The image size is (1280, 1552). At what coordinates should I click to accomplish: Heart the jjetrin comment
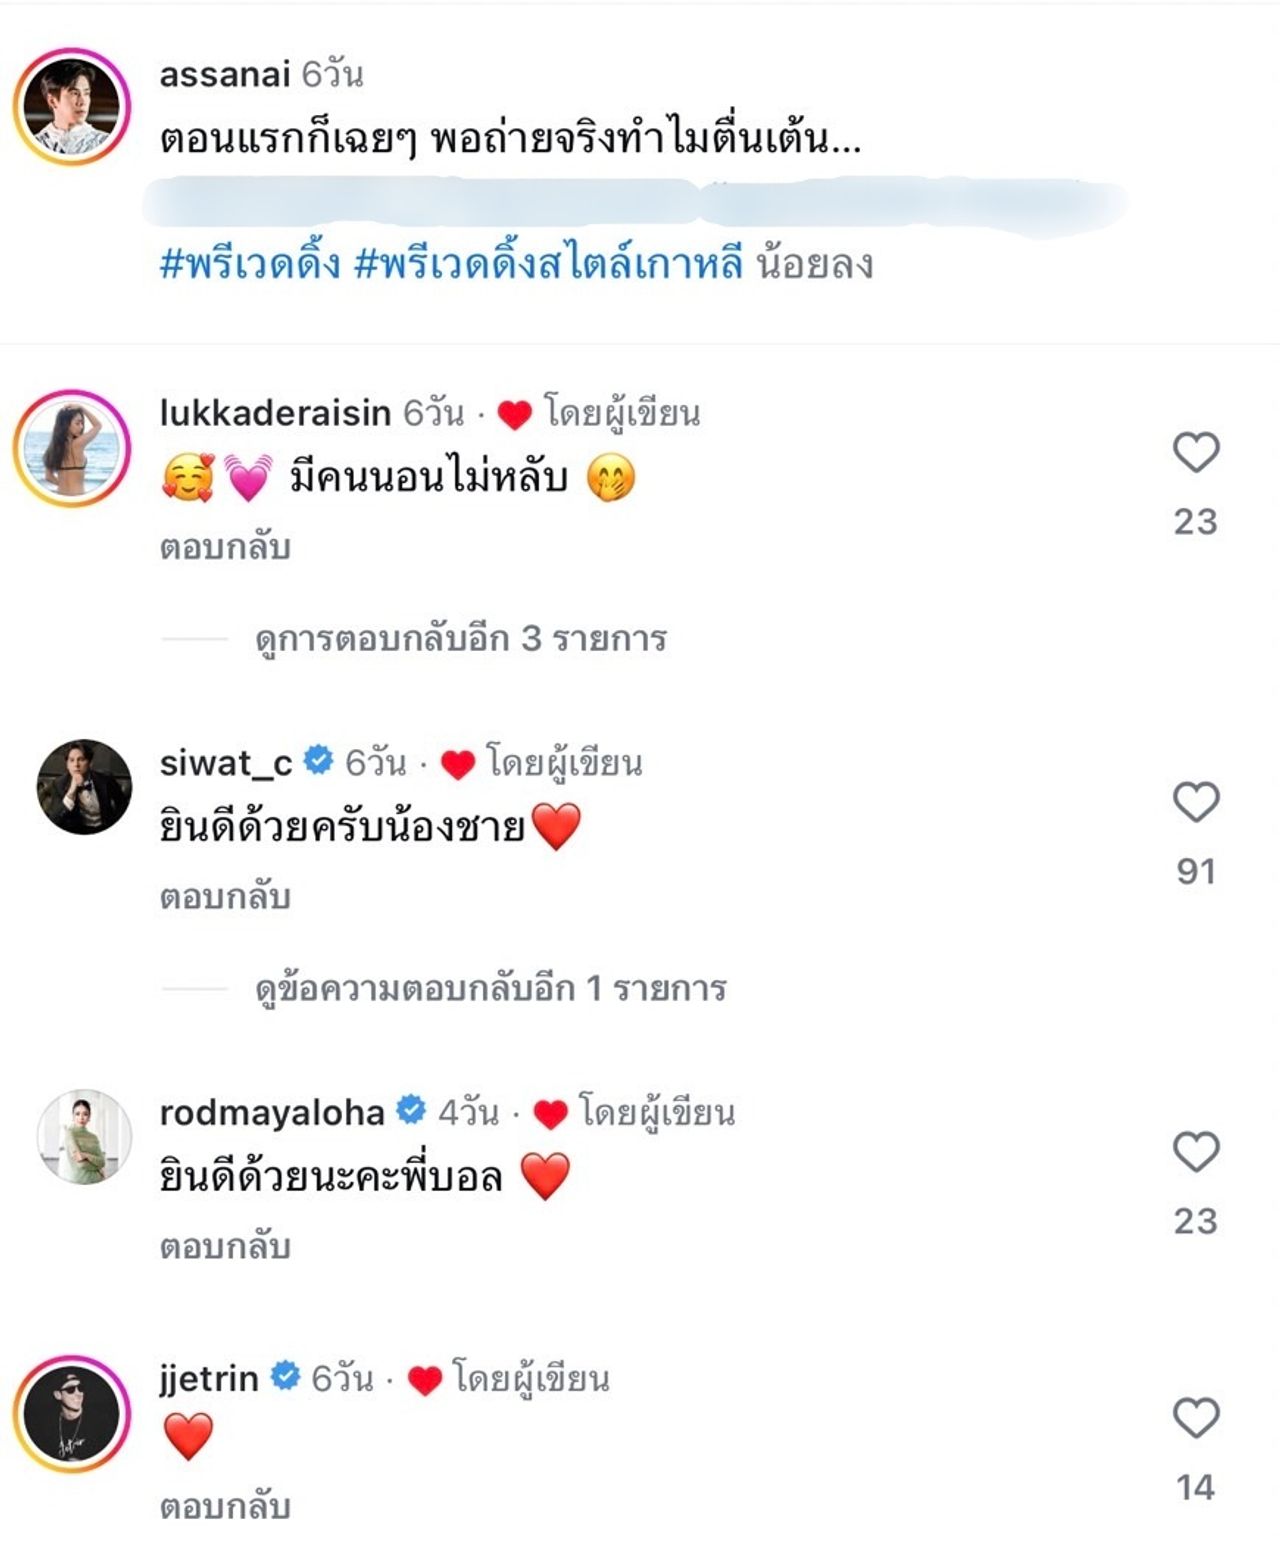click(1195, 1419)
